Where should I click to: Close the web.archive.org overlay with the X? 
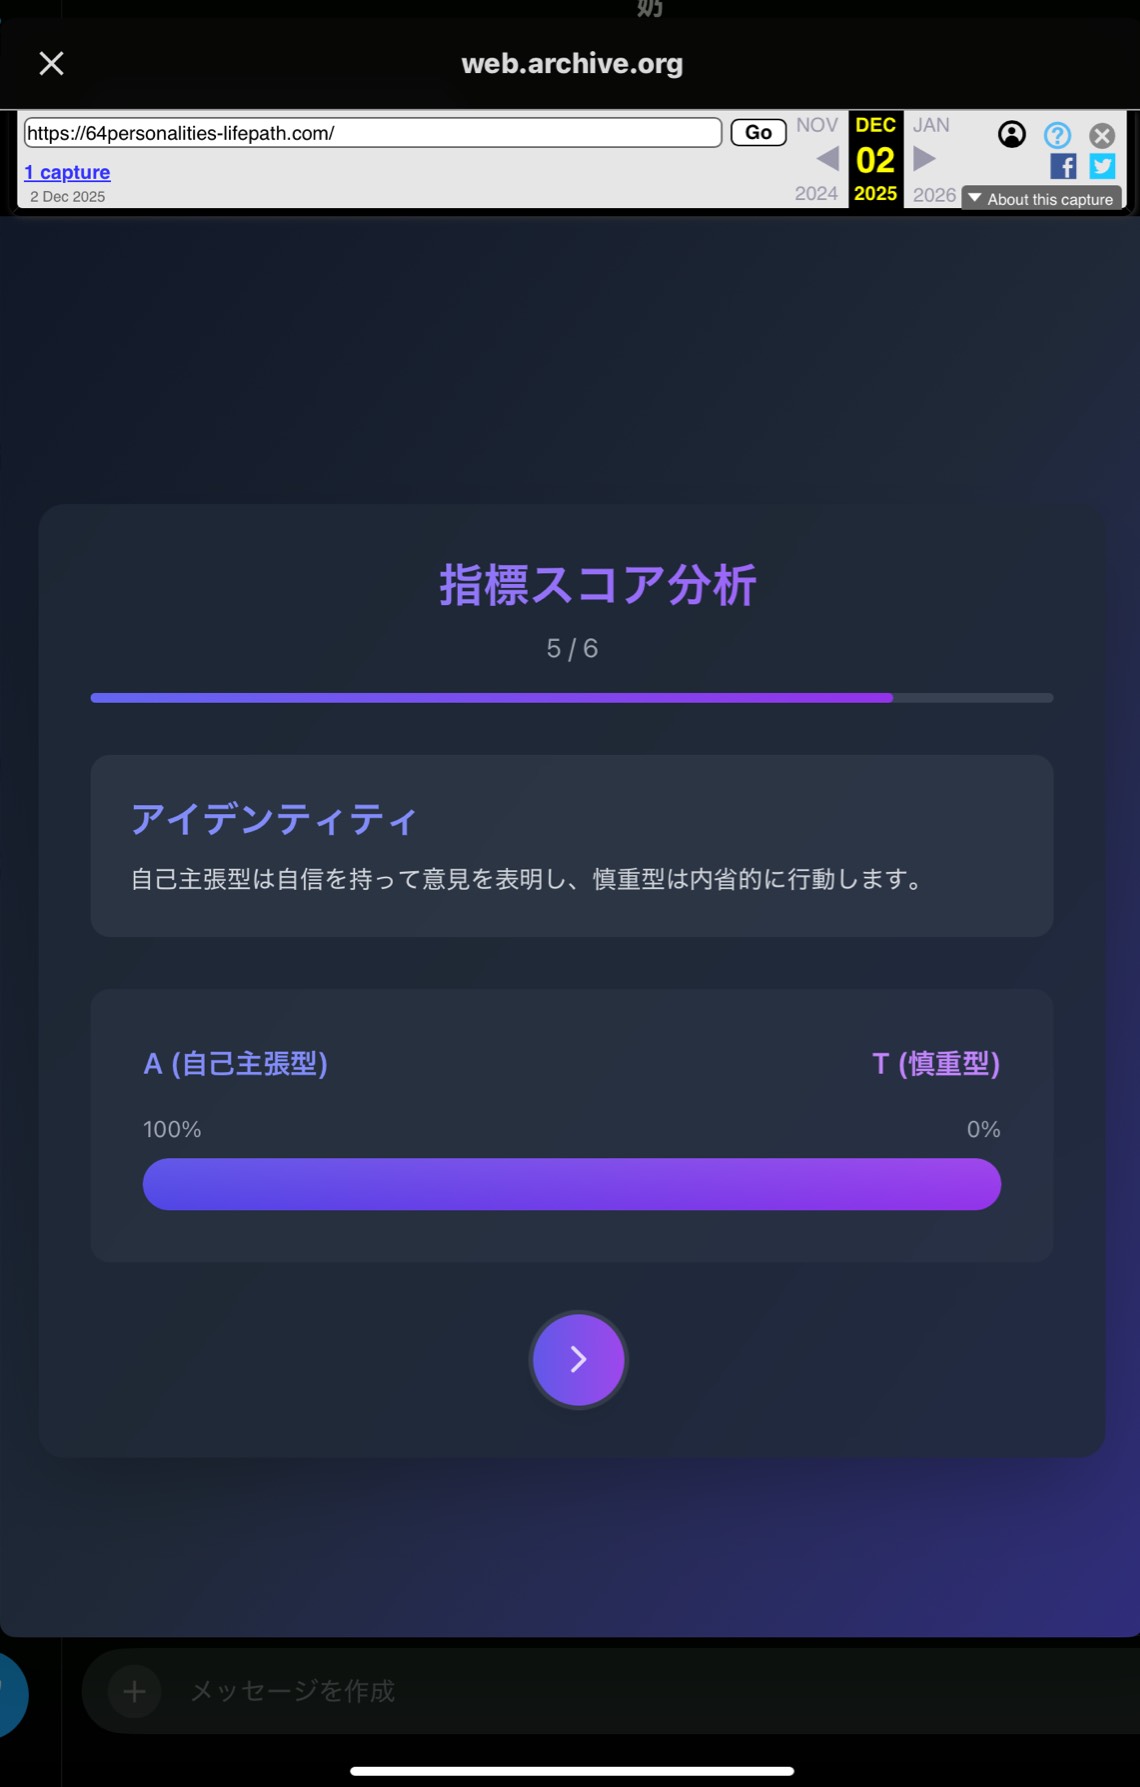[x=51, y=62]
